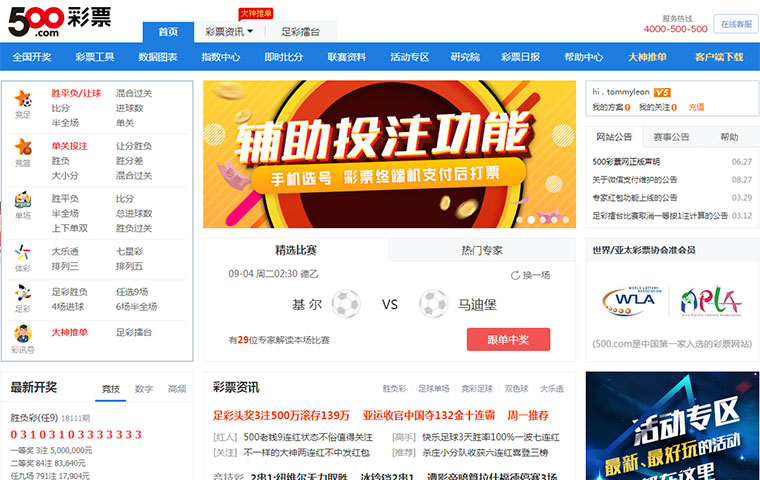Filter news by 胜负彩
The height and width of the screenshot is (480, 760).
395,388
